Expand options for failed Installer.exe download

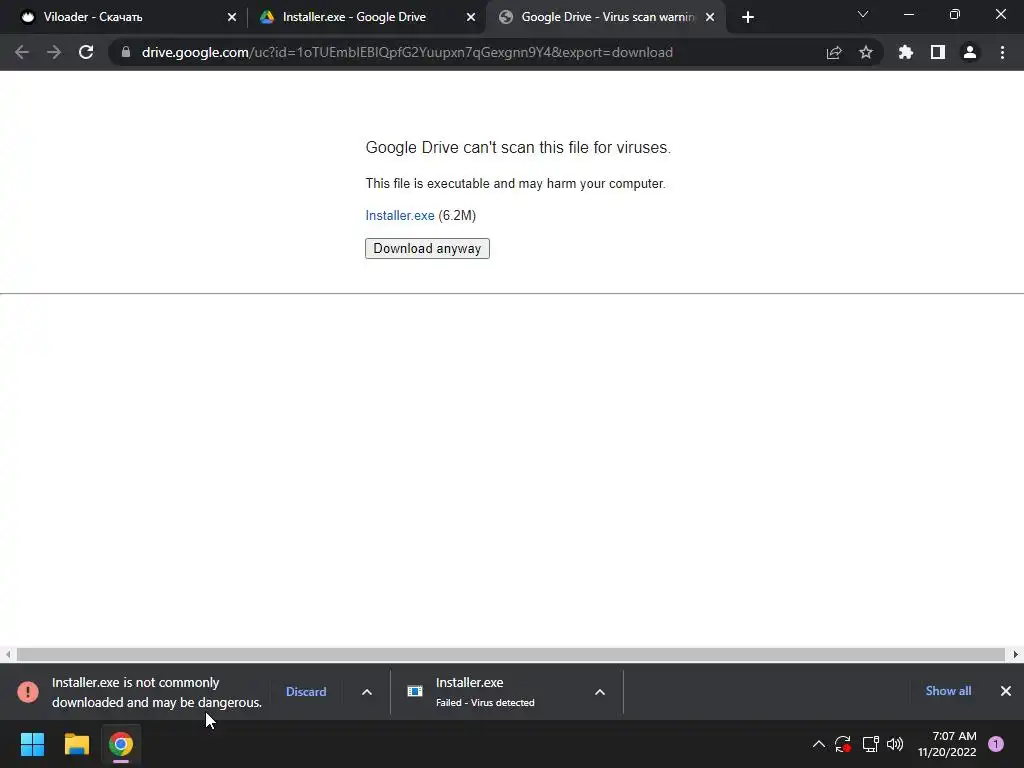coord(600,692)
